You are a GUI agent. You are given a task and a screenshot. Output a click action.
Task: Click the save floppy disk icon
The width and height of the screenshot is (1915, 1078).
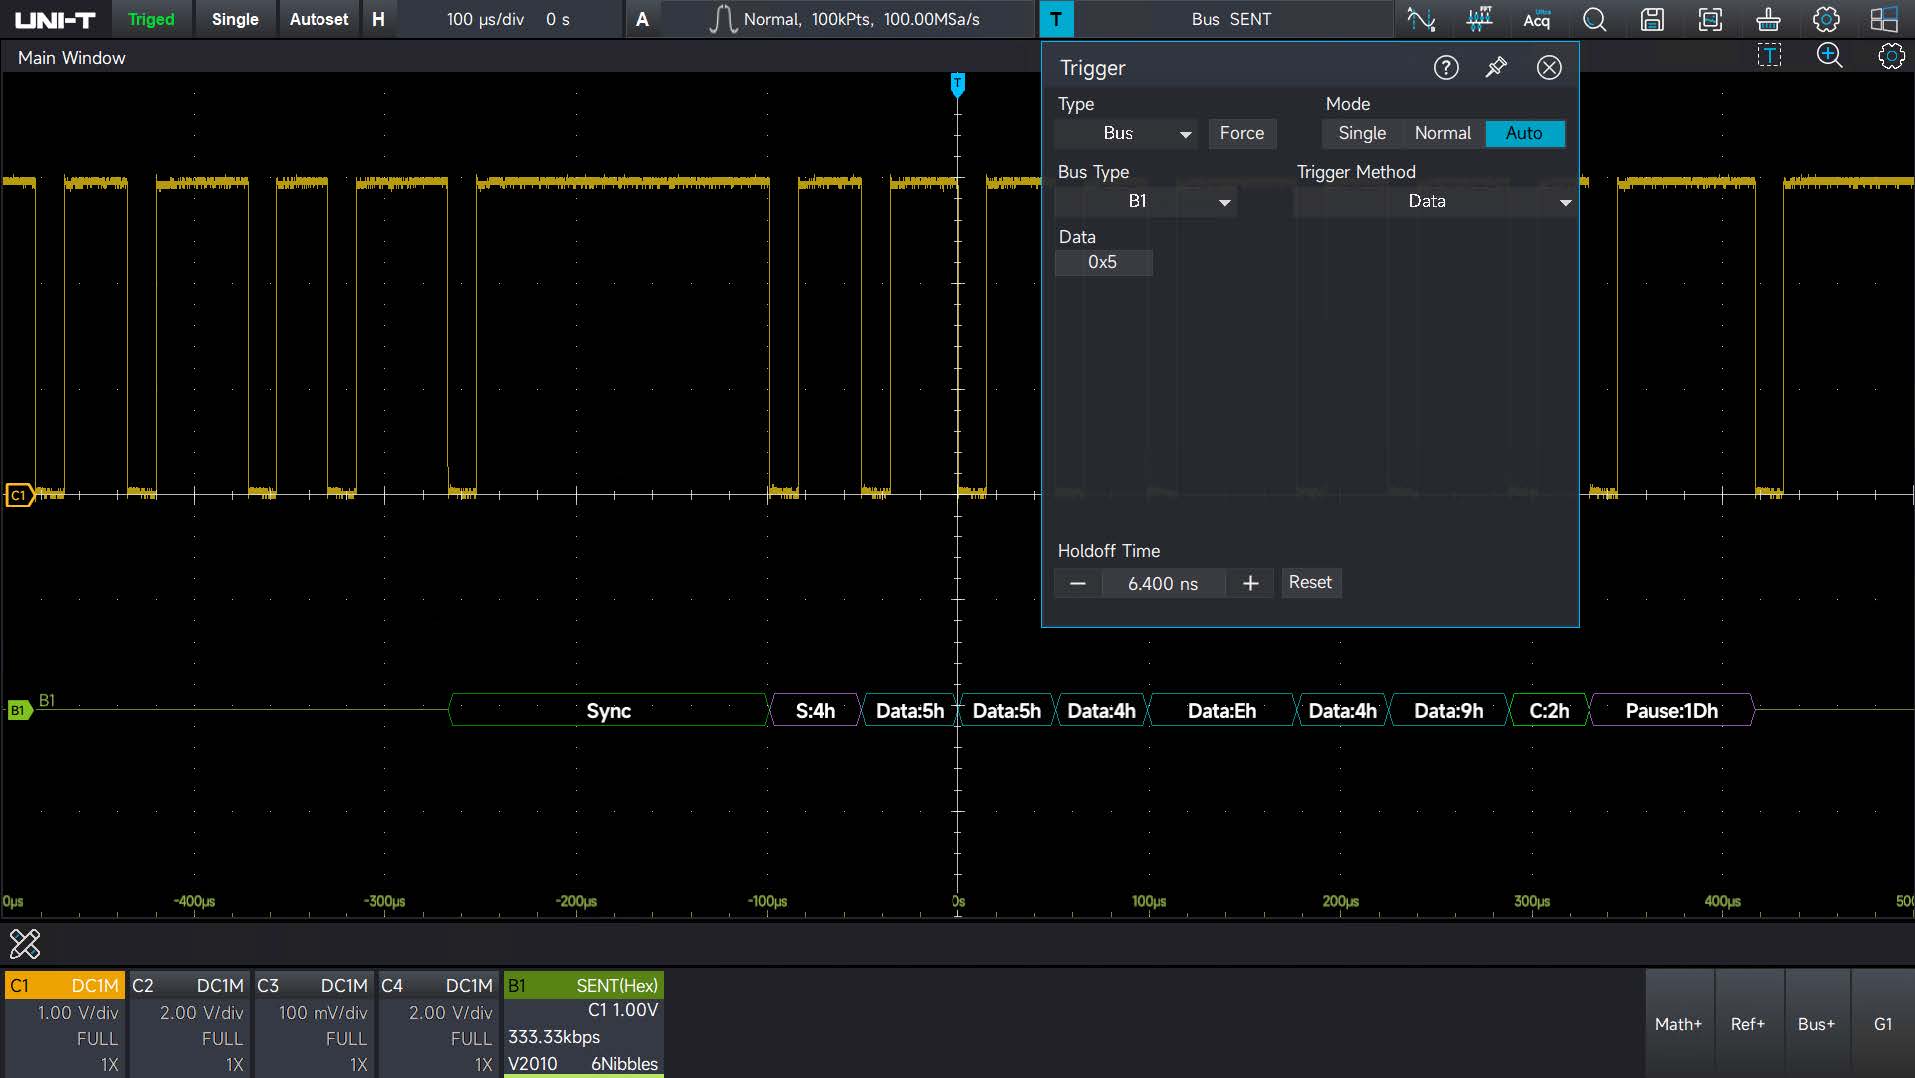point(1652,19)
